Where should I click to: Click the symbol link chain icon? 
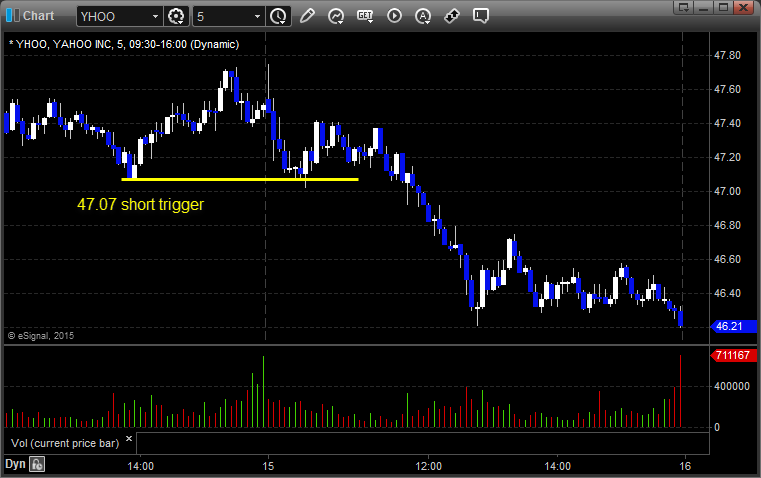pyautogui.click(x=452, y=16)
